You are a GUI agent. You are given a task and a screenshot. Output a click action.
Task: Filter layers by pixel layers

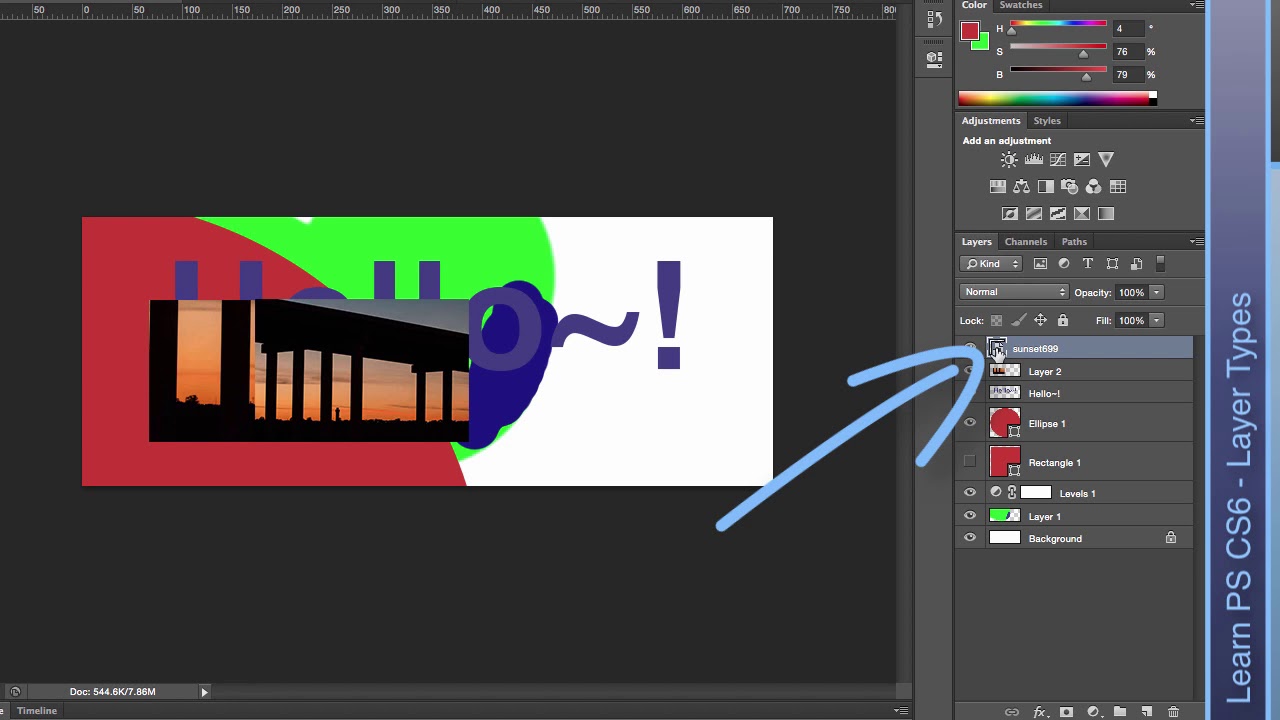pyautogui.click(x=1040, y=264)
